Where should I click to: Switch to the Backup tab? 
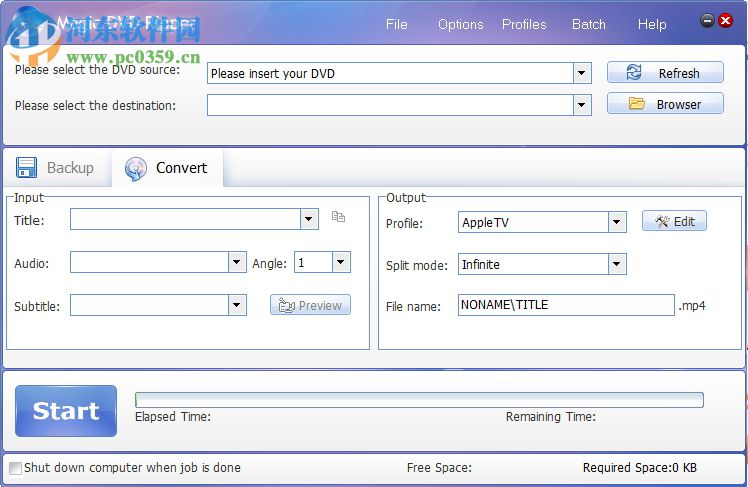pos(57,168)
